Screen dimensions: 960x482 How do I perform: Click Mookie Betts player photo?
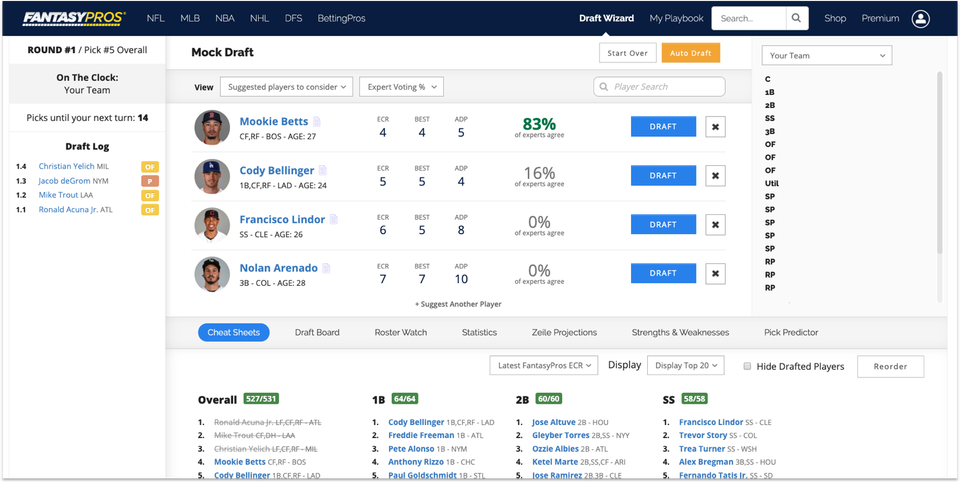point(212,127)
